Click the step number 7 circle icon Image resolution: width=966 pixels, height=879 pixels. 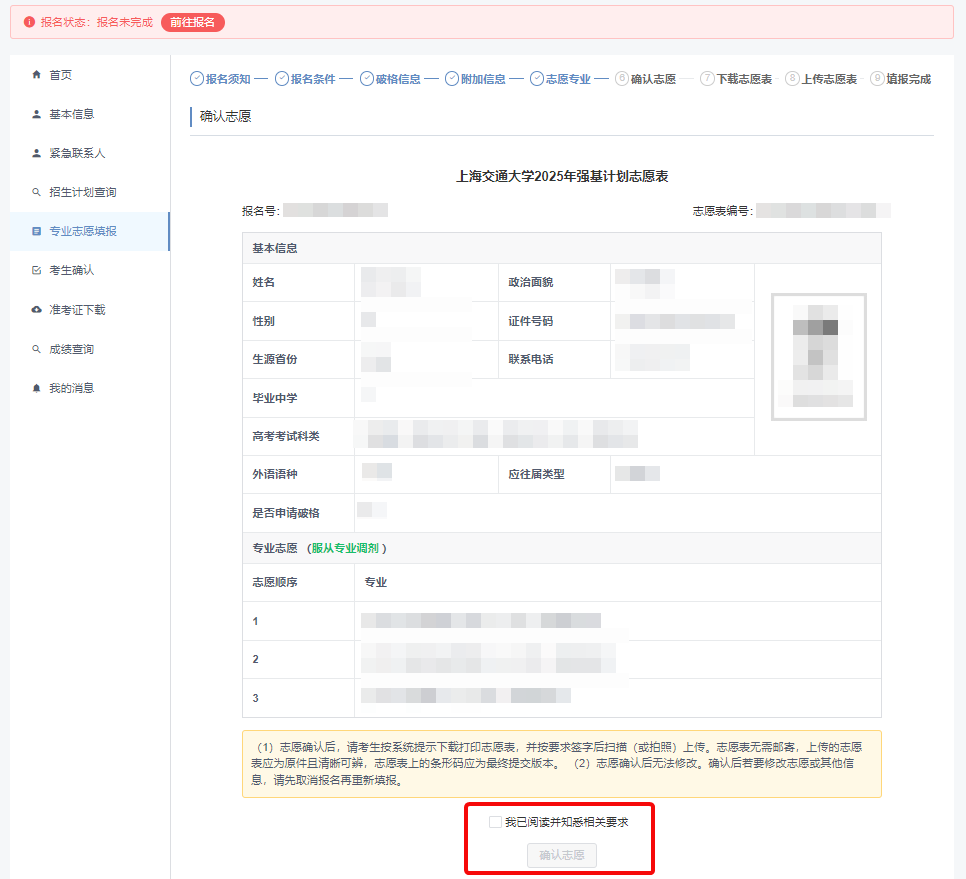pos(707,78)
